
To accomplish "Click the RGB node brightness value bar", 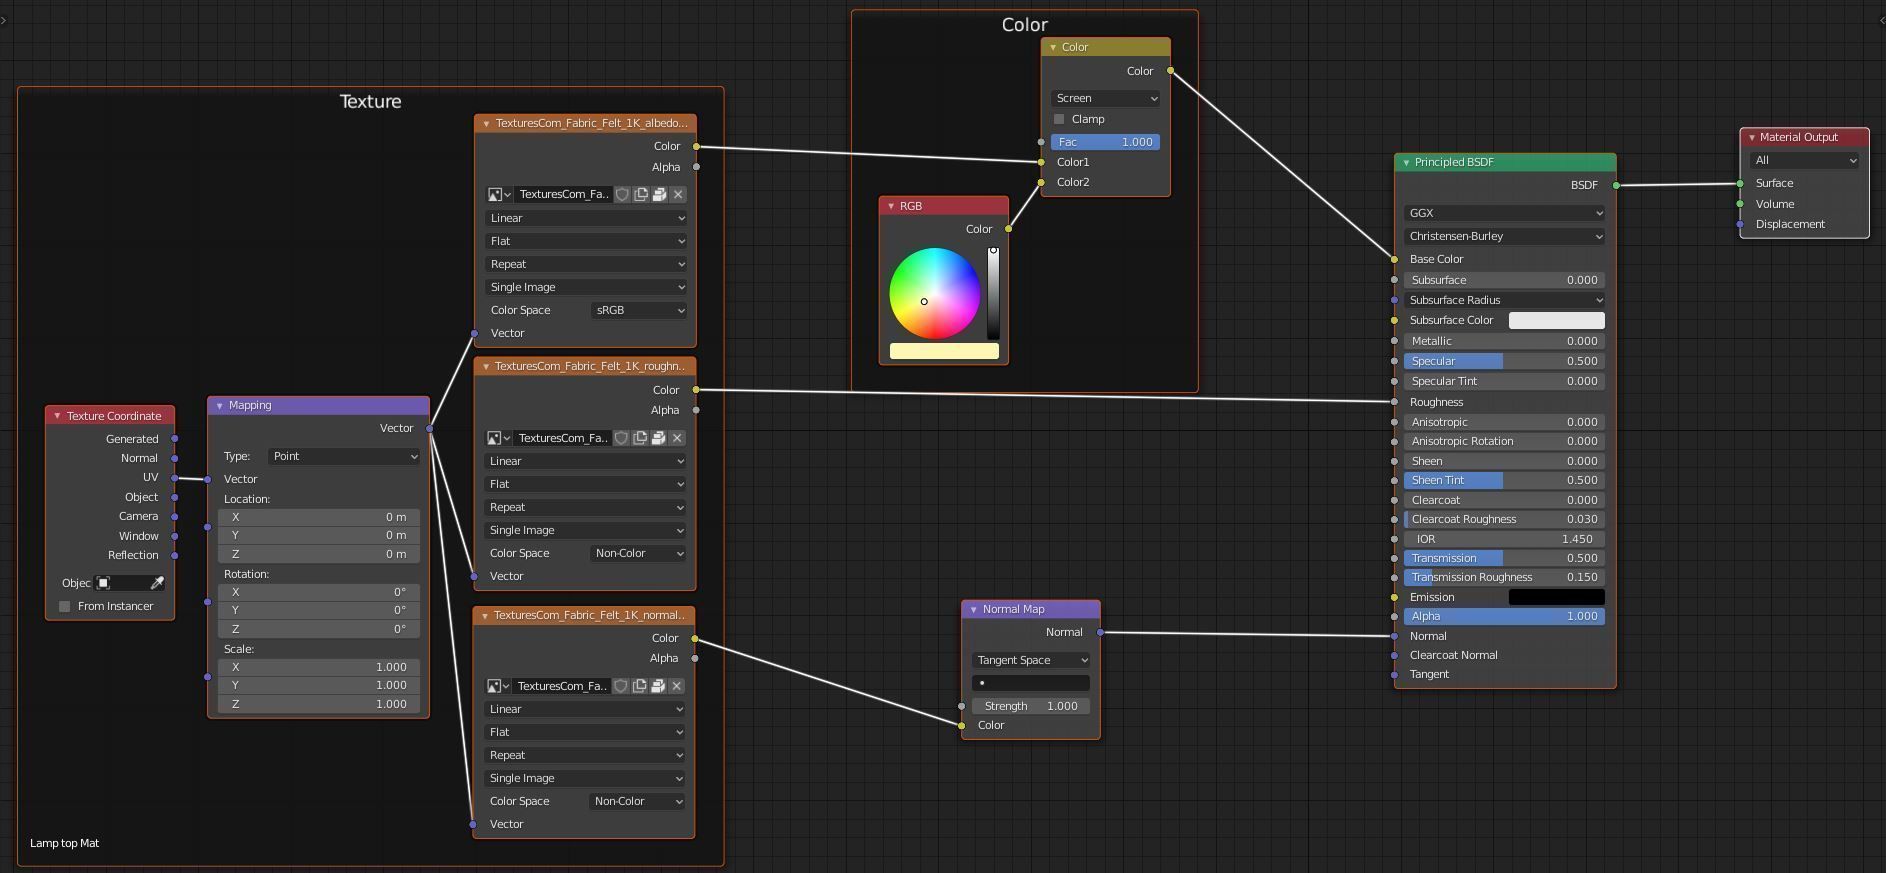I will (993, 293).
